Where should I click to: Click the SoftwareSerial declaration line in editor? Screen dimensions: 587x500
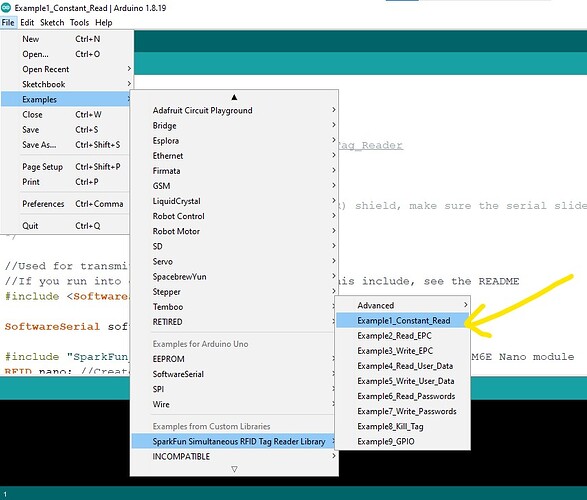[67, 326]
